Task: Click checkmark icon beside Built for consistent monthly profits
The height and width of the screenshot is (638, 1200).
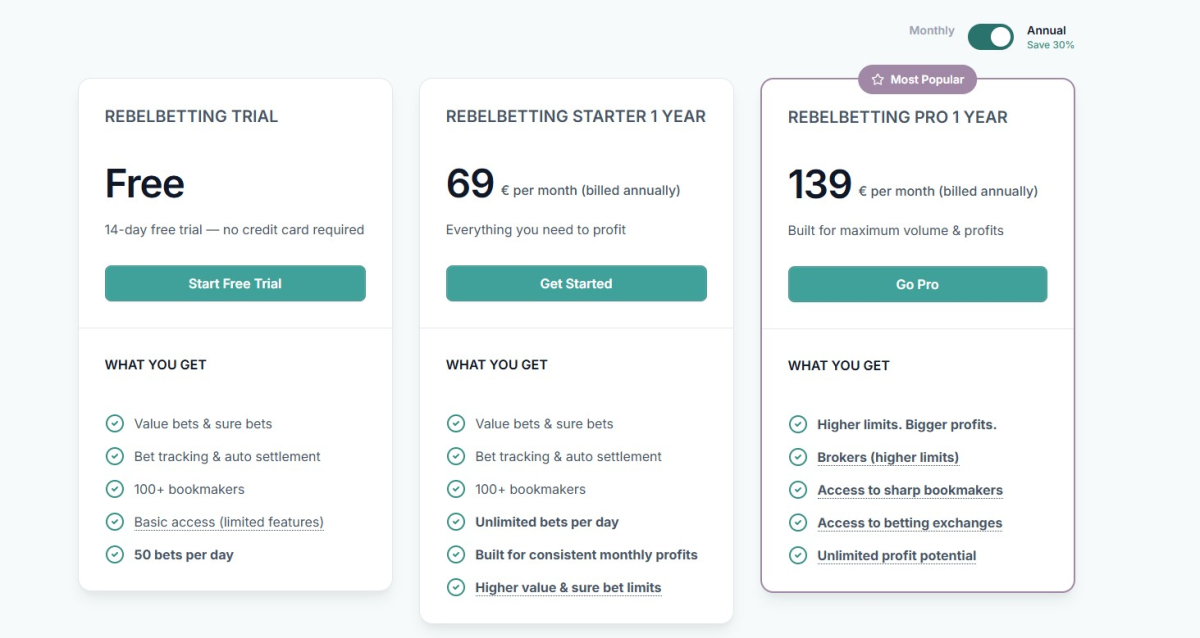Action: tap(456, 554)
